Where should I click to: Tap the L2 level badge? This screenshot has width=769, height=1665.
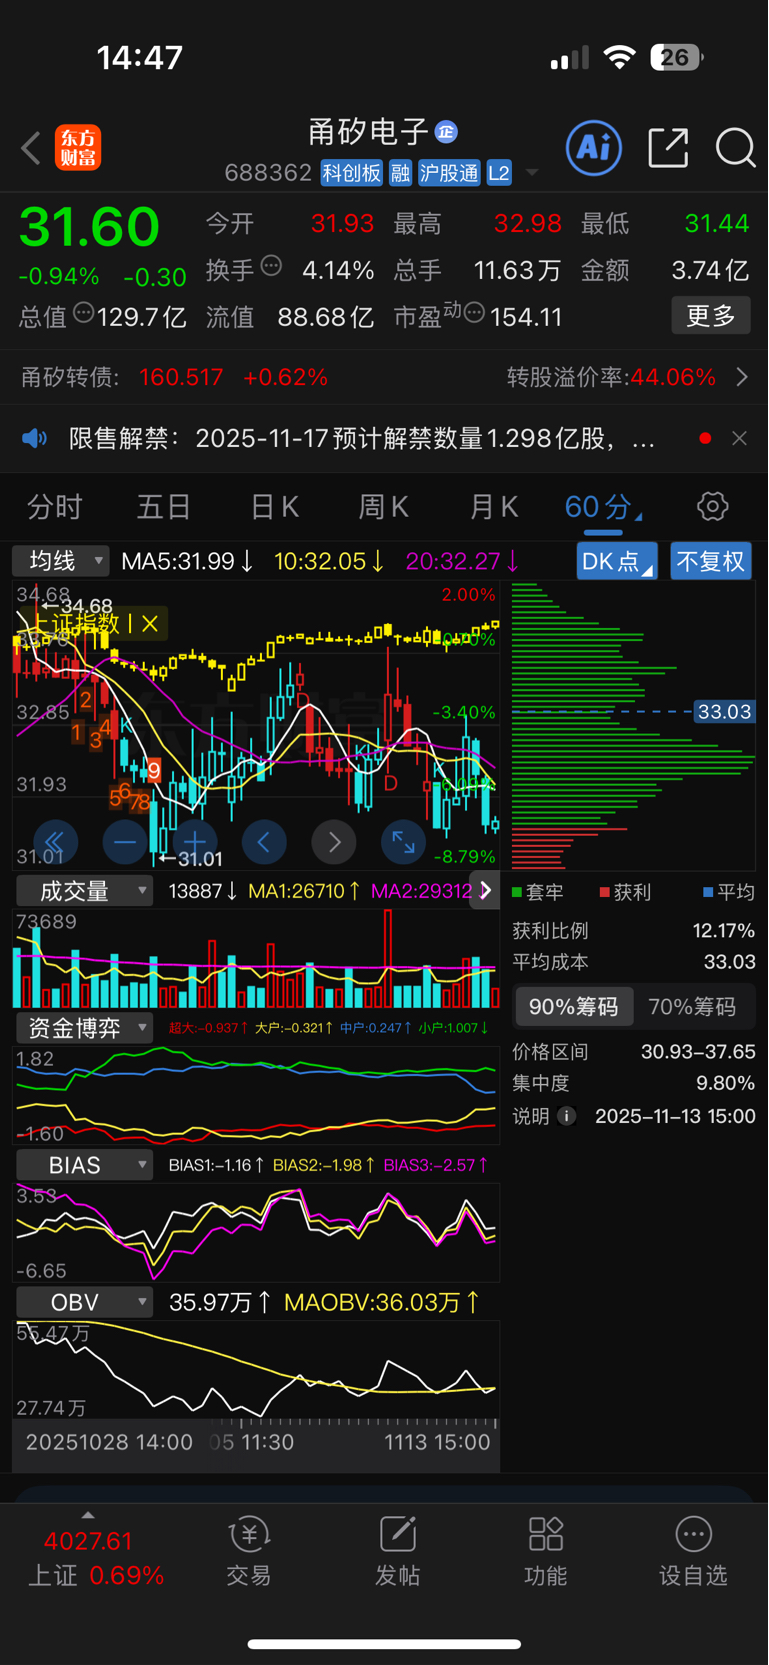coord(499,173)
